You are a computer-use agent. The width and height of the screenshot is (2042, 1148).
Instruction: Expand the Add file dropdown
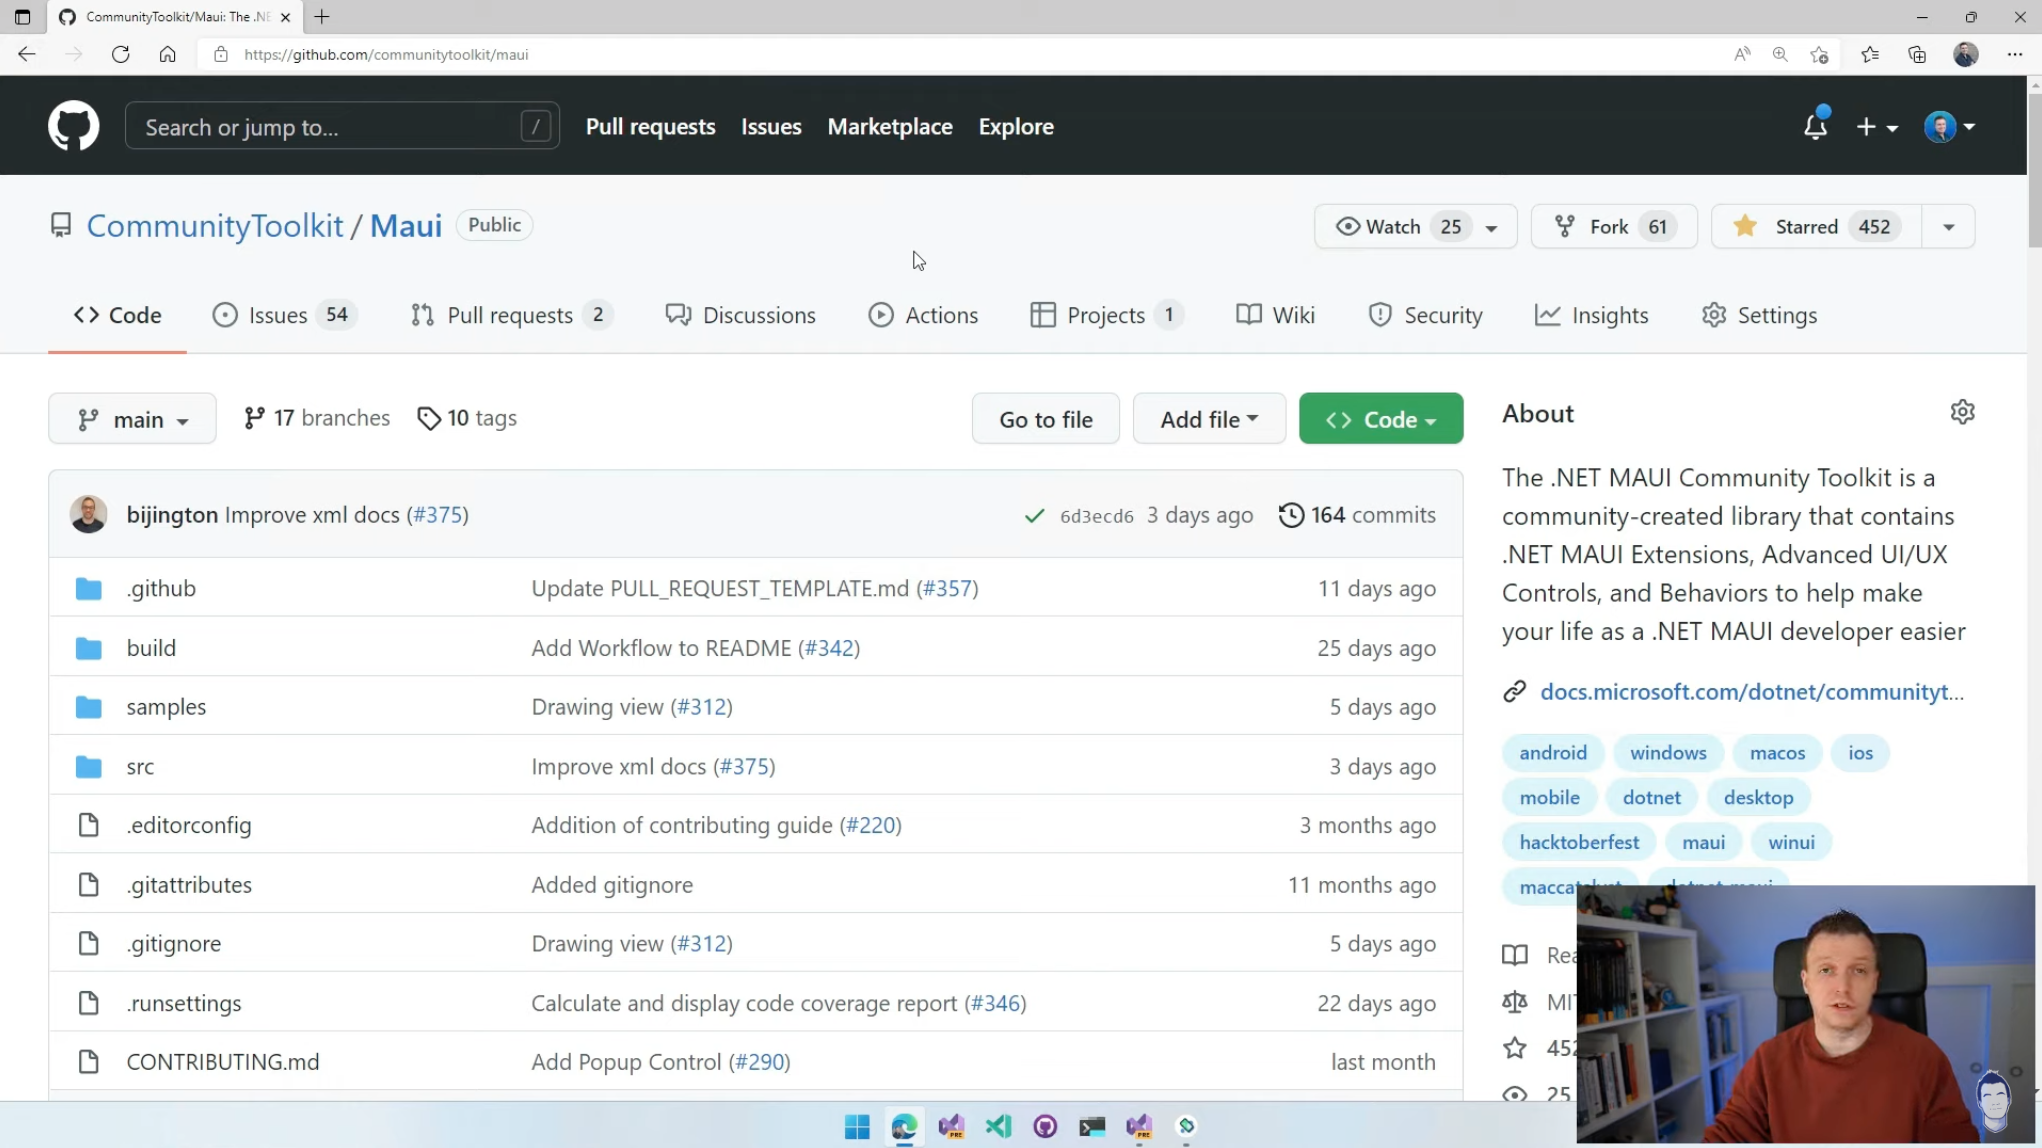1208,419
